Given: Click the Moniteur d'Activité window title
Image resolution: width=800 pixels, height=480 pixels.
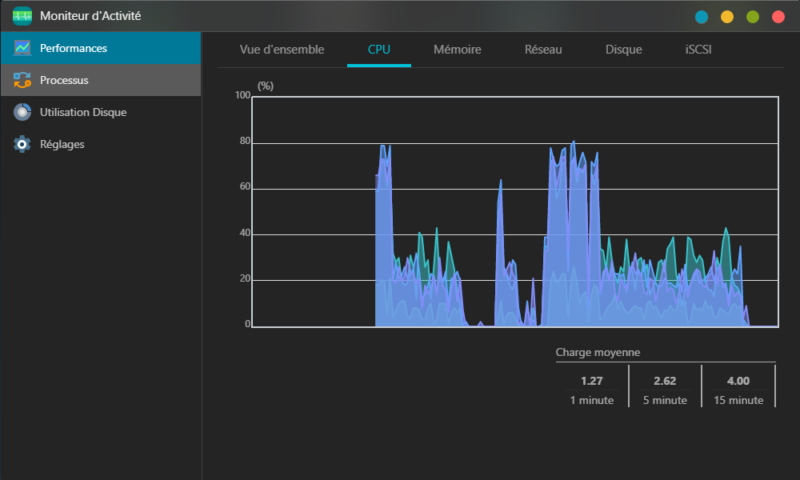Looking at the screenshot, I should point(90,16).
